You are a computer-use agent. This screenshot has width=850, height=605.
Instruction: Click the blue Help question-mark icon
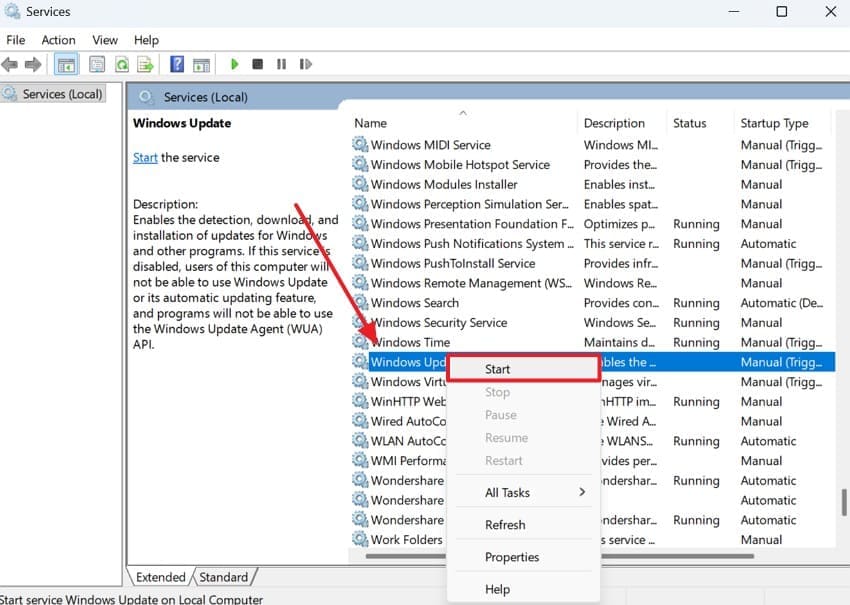(x=177, y=65)
